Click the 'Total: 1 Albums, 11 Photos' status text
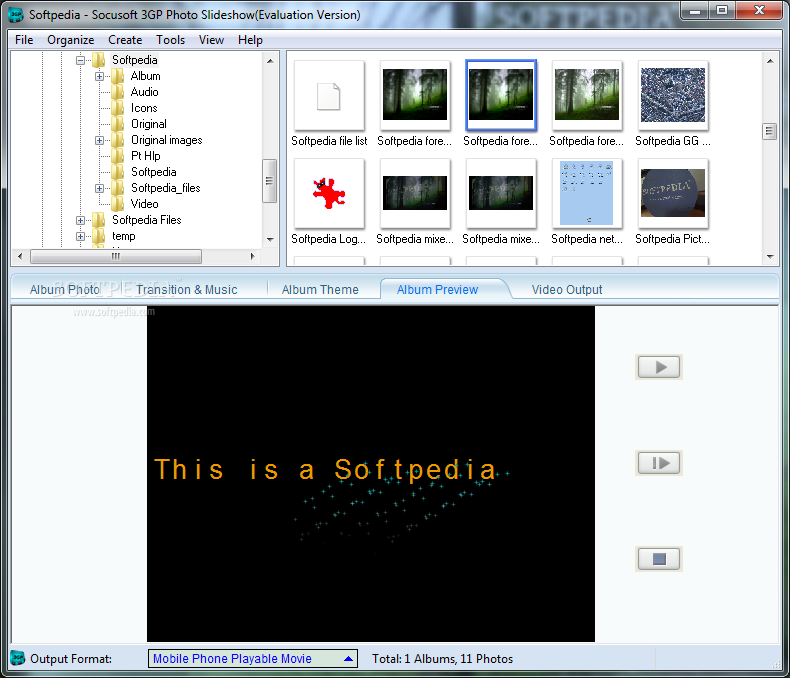The image size is (790, 678). pos(442,659)
